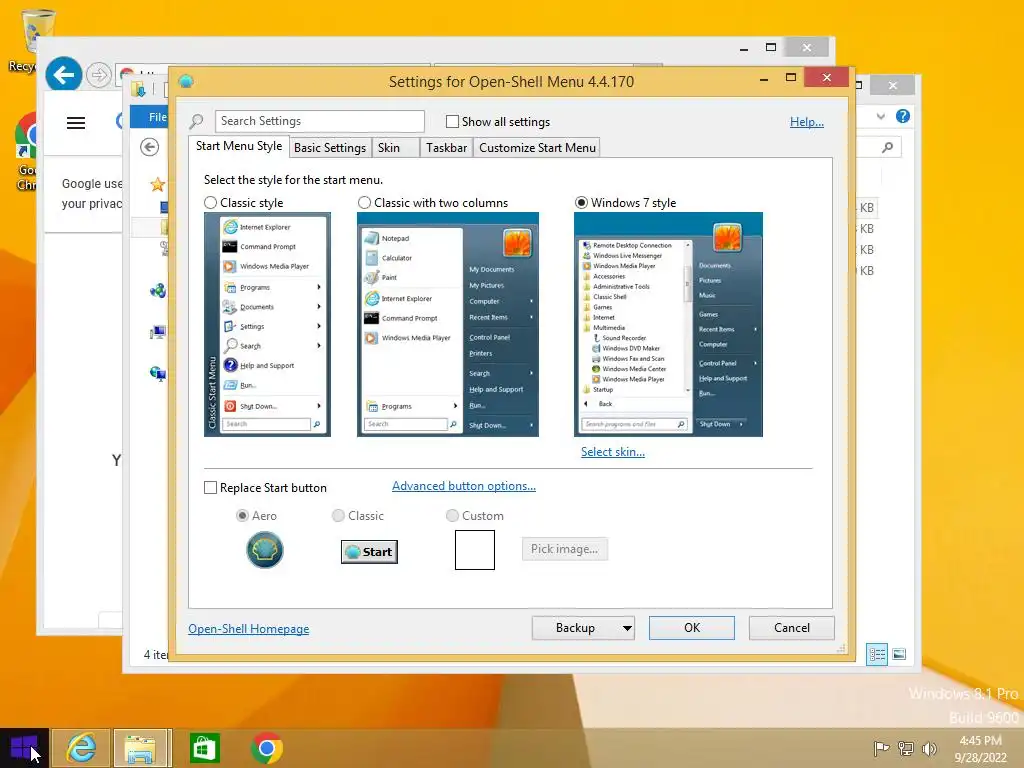
Task: Select Windows 7 style radio button
Action: coord(581,202)
